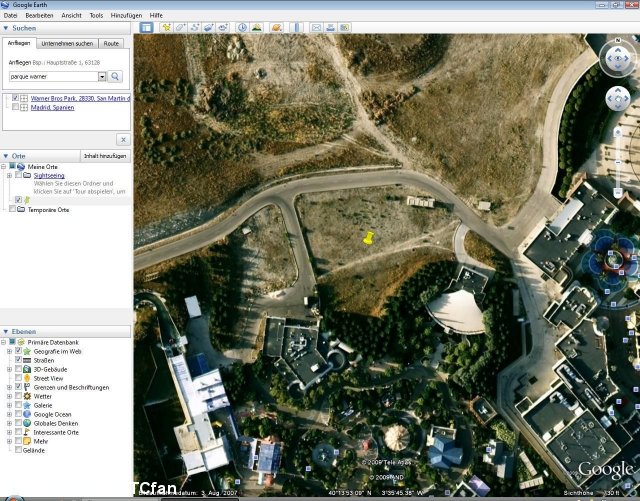Image resolution: width=640 pixels, height=501 pixels.
Task: Expand the Globales Denken layer tree
Action: point(9,423)
